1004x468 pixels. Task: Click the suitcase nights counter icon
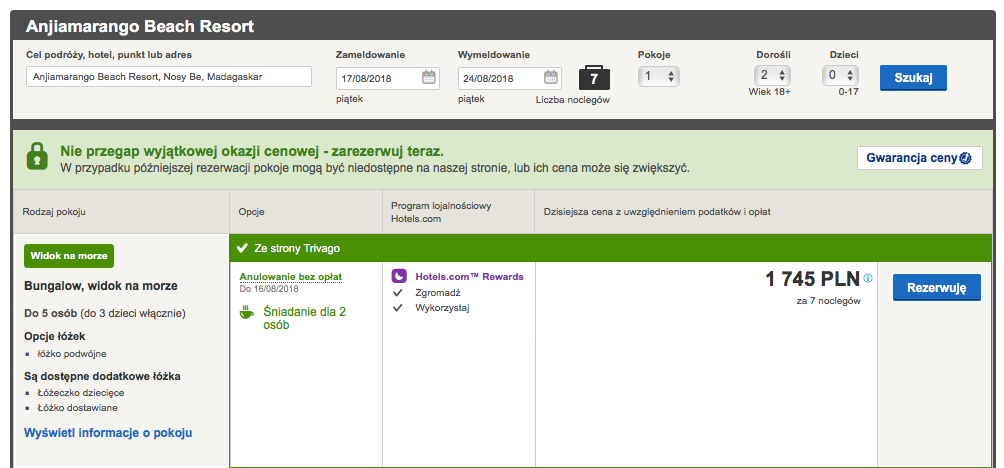click(594, 77)
